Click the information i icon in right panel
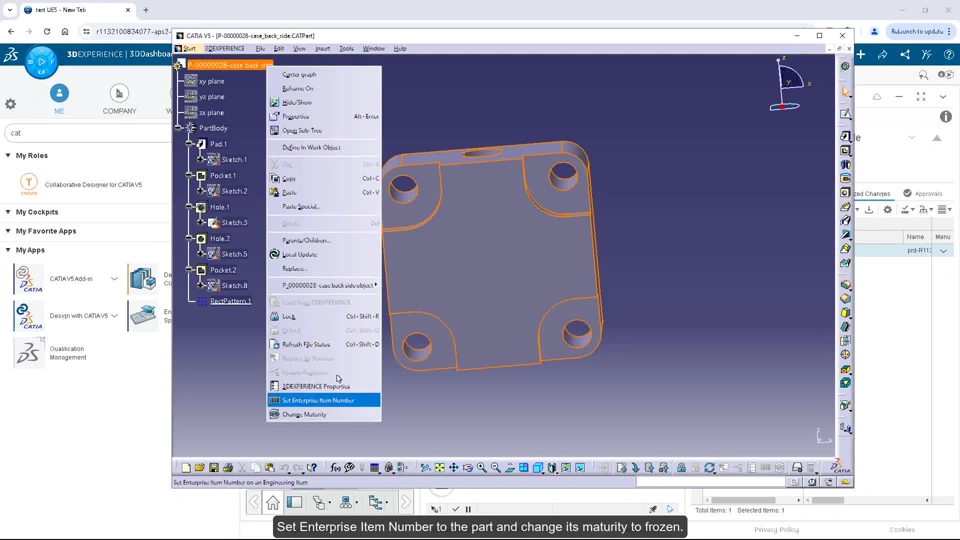 click(x=946, y=116)
